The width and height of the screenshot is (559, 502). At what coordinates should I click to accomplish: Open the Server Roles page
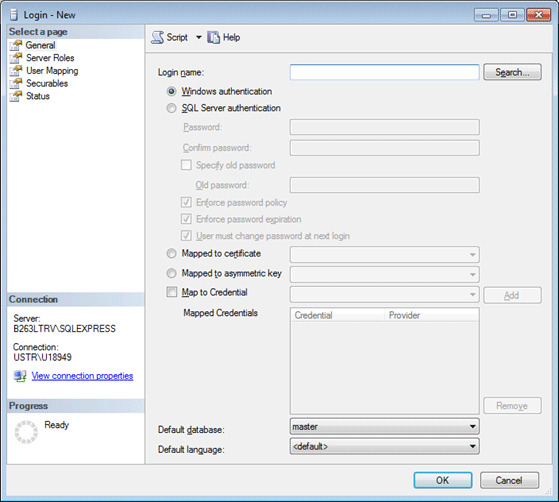tap(50, 58)
